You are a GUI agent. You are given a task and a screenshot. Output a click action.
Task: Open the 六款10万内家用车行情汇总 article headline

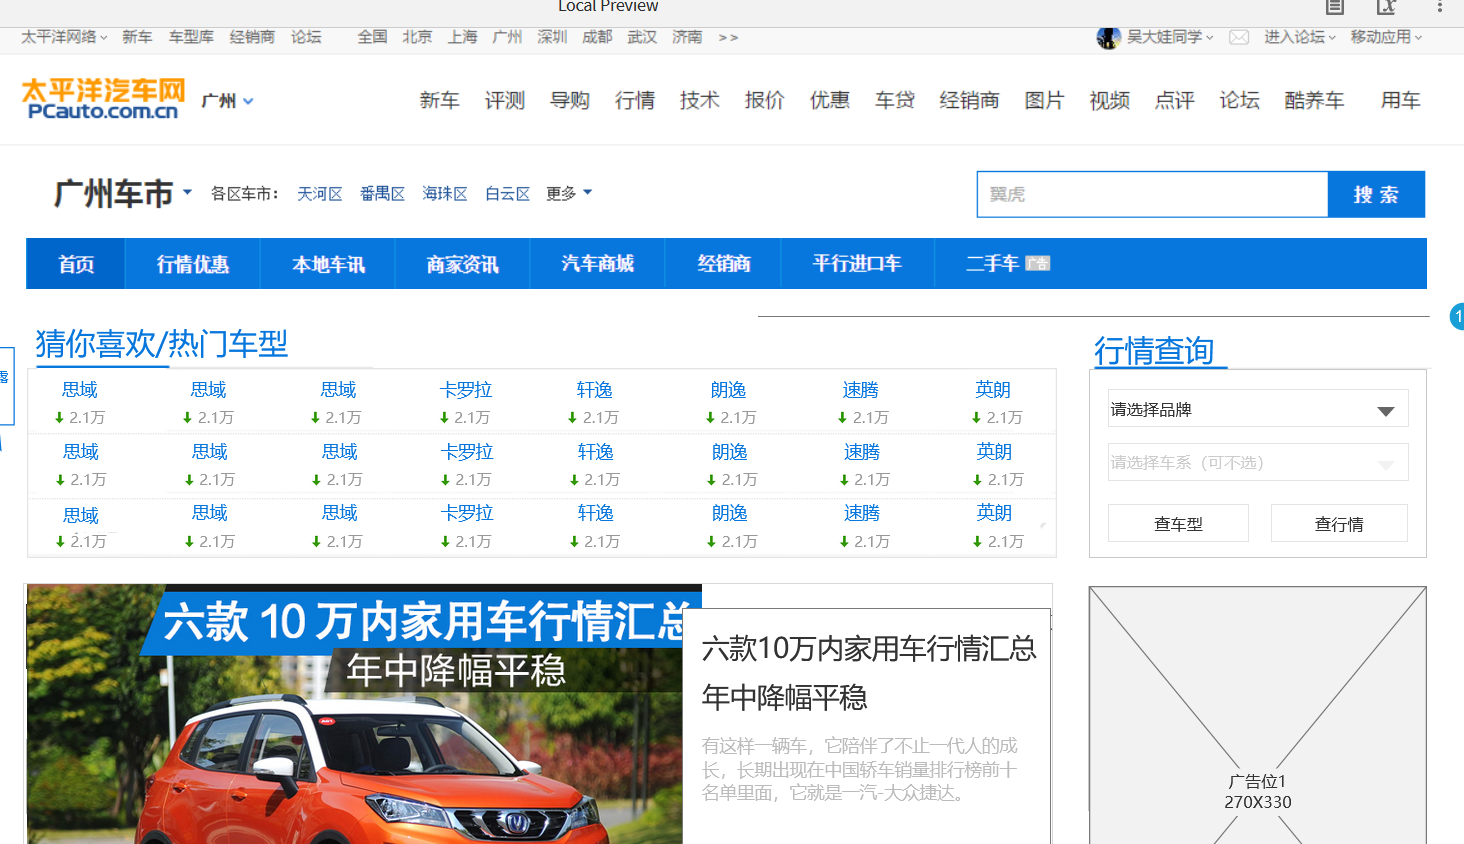(868, 672)
